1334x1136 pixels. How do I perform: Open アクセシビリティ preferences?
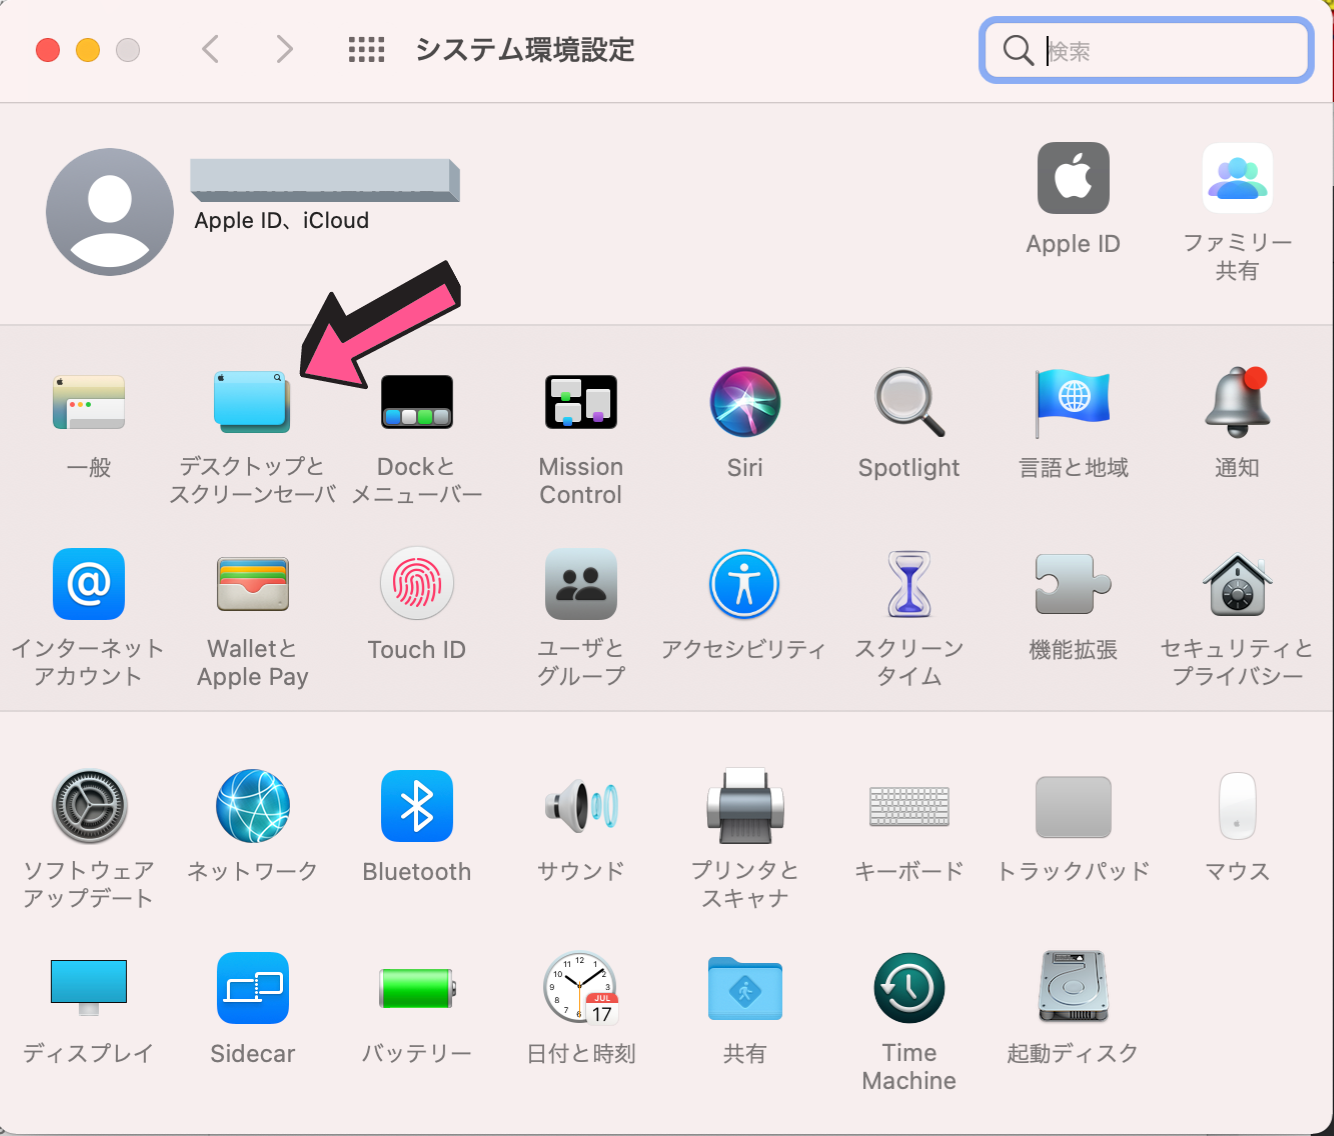coord(745,584)
